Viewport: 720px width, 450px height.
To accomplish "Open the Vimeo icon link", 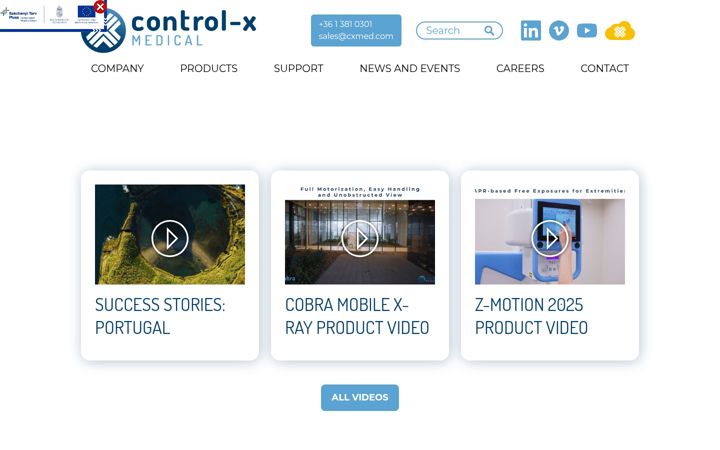I will click(x=559, y=31).
